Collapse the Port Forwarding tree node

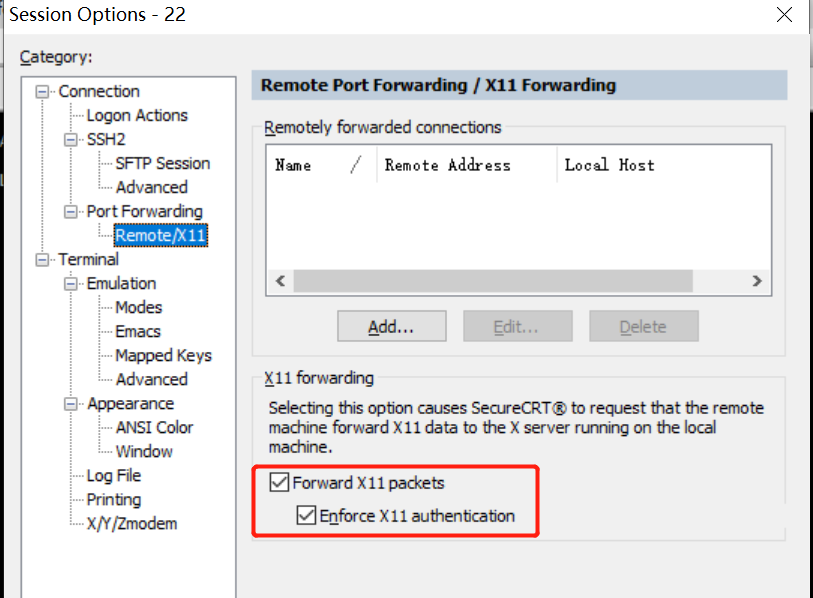[71, 212]
